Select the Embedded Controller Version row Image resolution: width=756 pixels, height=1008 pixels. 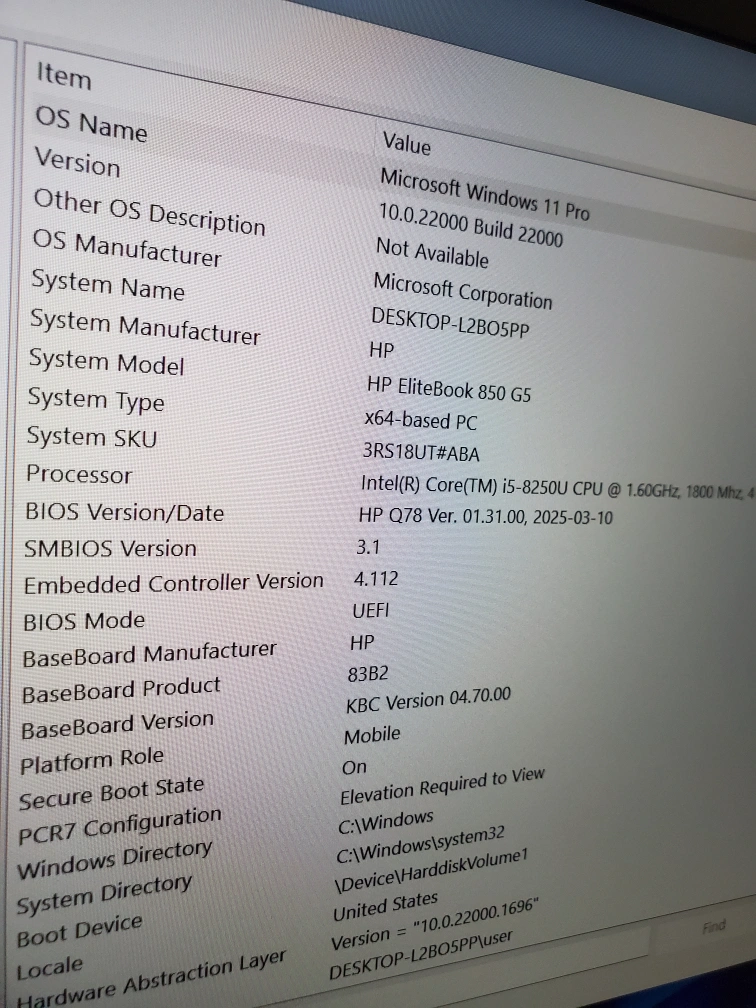click(173, 583)
